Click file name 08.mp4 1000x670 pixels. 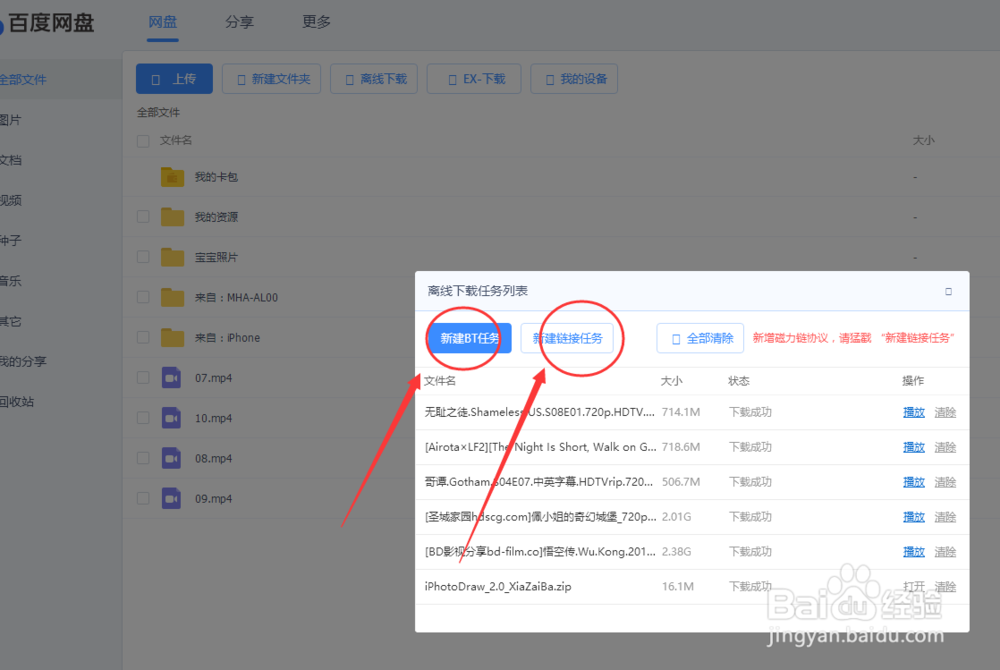(214, 458)
